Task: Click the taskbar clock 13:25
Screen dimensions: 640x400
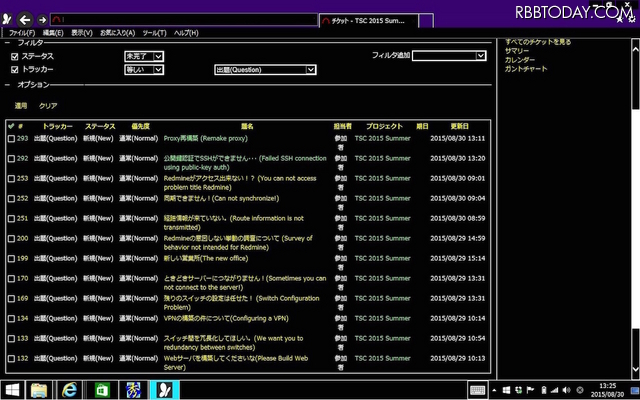Action: tap(608, 390)
